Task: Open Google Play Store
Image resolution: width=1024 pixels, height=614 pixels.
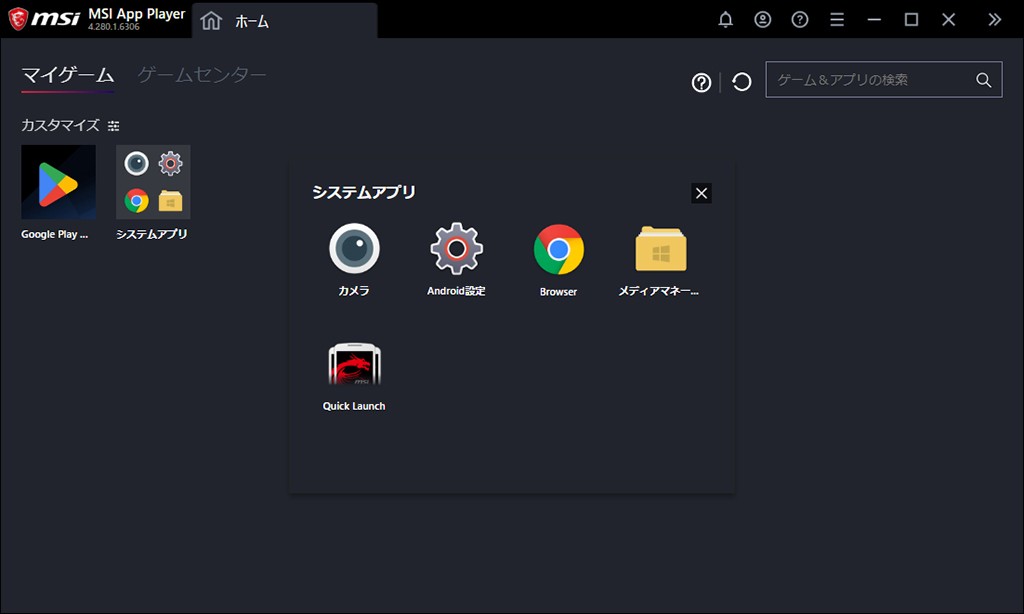Action: coord(58,183)
